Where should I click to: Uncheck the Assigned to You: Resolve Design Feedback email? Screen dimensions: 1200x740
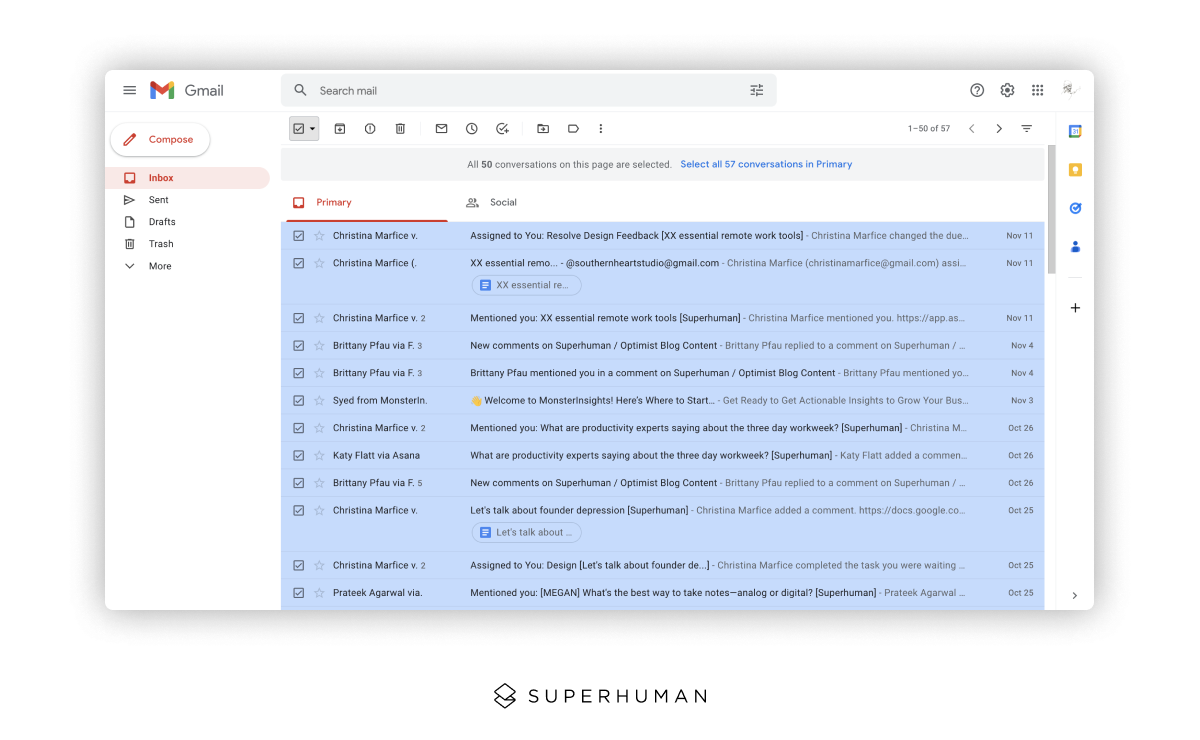(298, 235)
